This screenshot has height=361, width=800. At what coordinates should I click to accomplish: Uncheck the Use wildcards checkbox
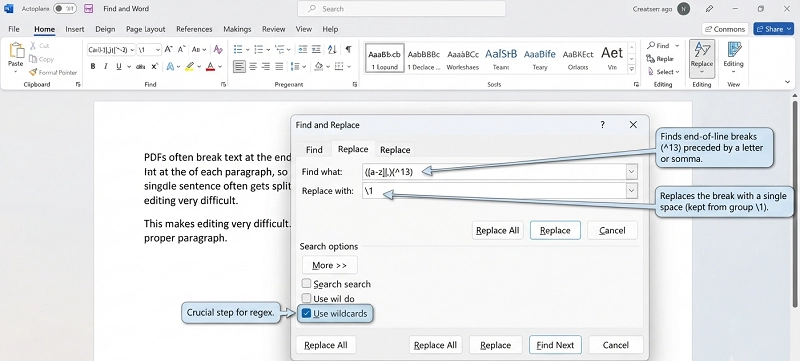(x=306, y=313)
